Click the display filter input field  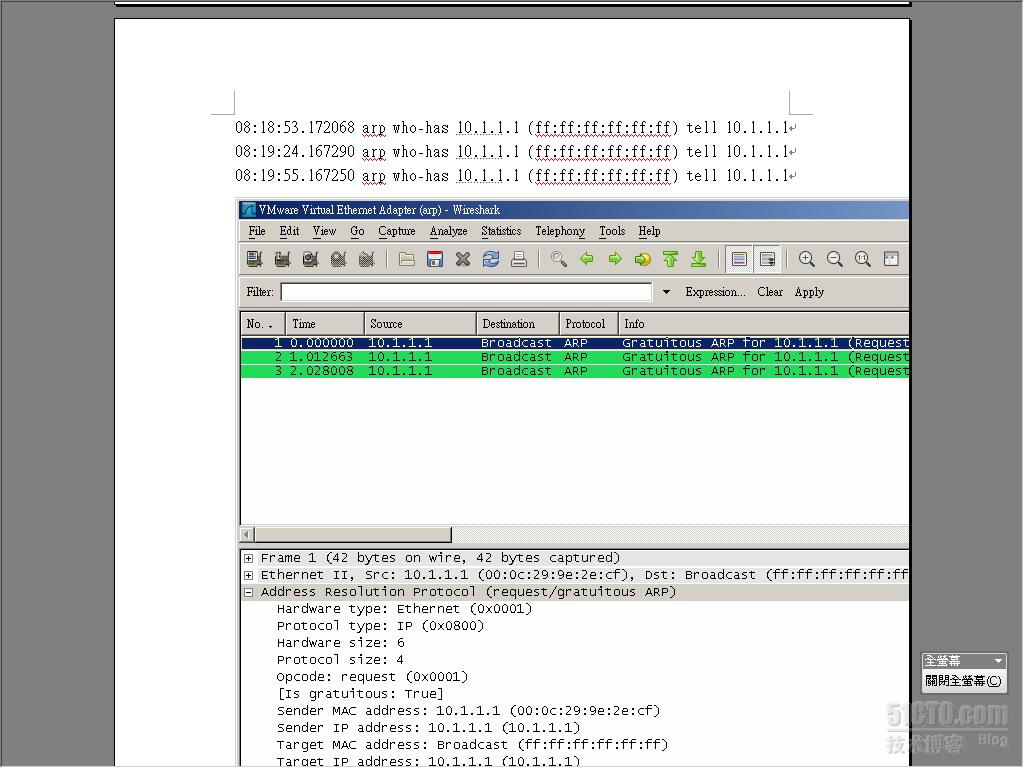click(466, 292)
